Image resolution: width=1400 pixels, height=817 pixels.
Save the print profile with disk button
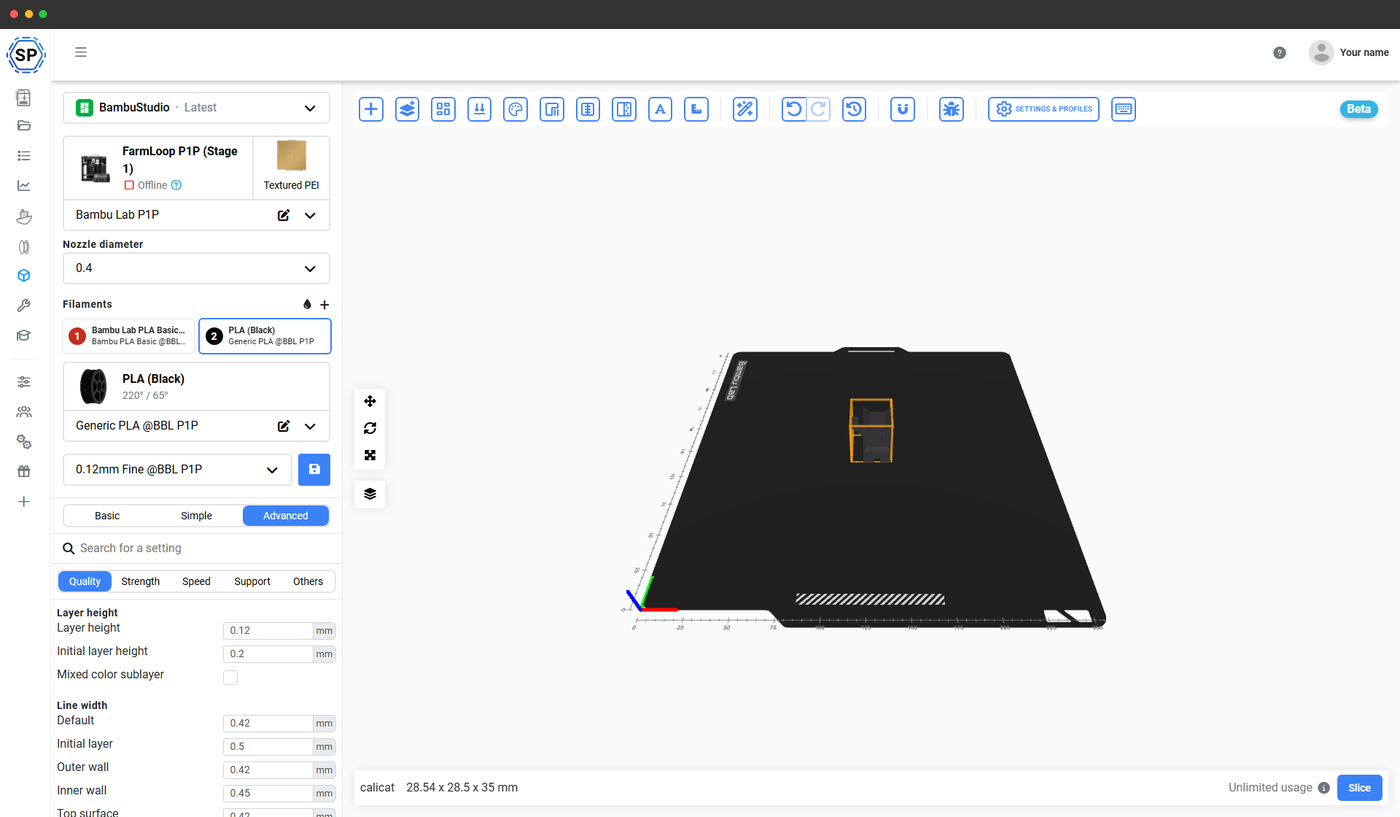tap(314, 470)
